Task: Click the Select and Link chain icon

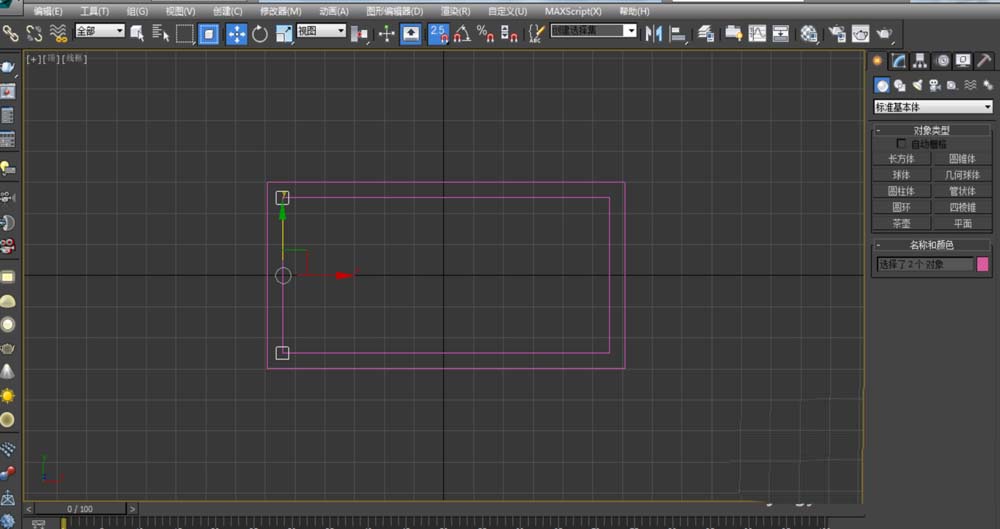Action: tap(11, 34)
